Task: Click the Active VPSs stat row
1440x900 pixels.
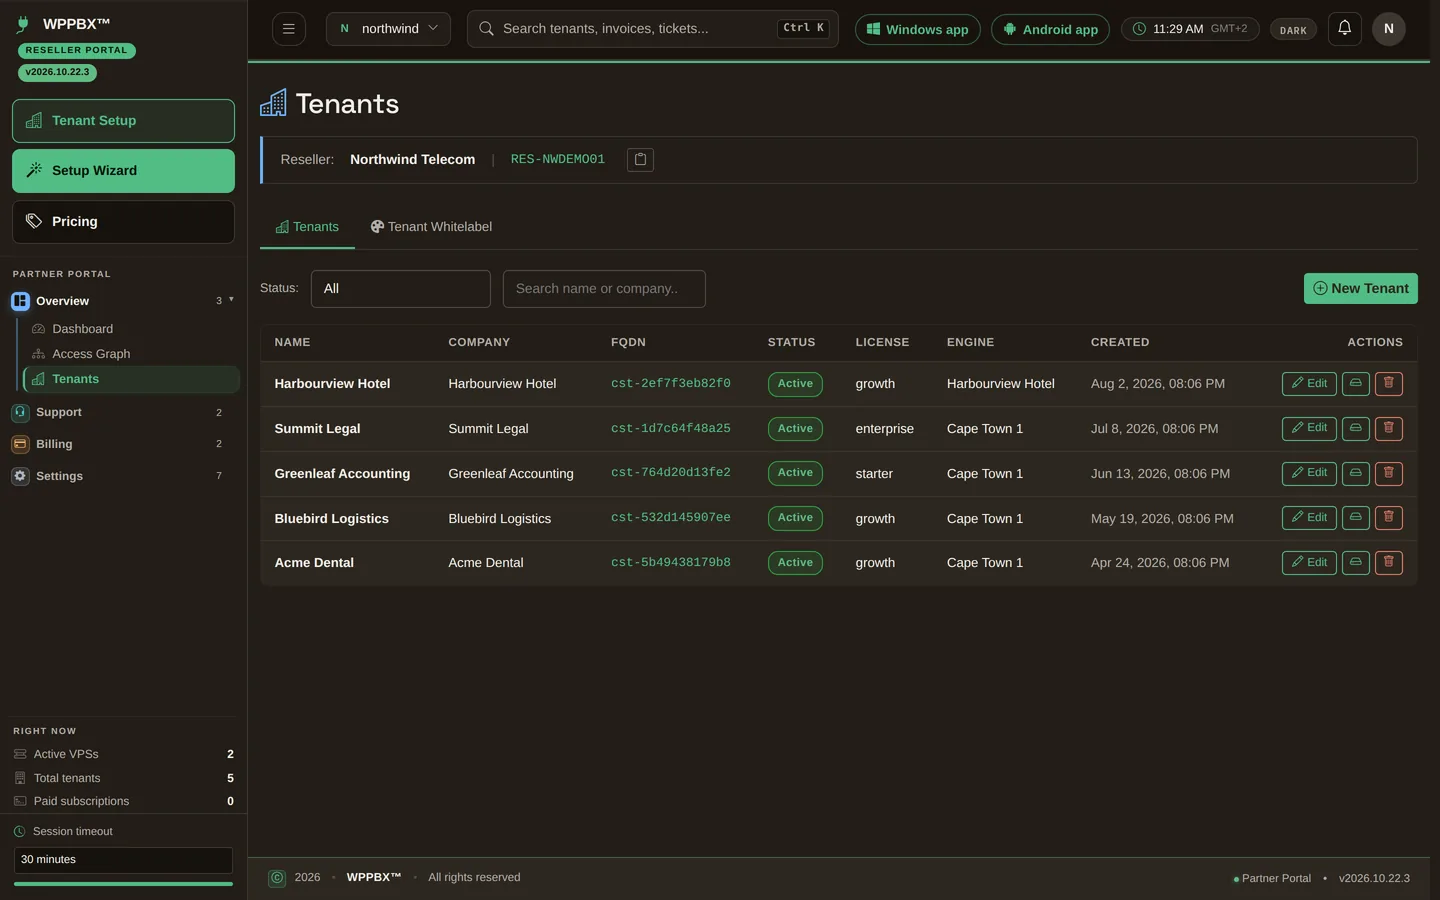Action: (x=123, y=754)
